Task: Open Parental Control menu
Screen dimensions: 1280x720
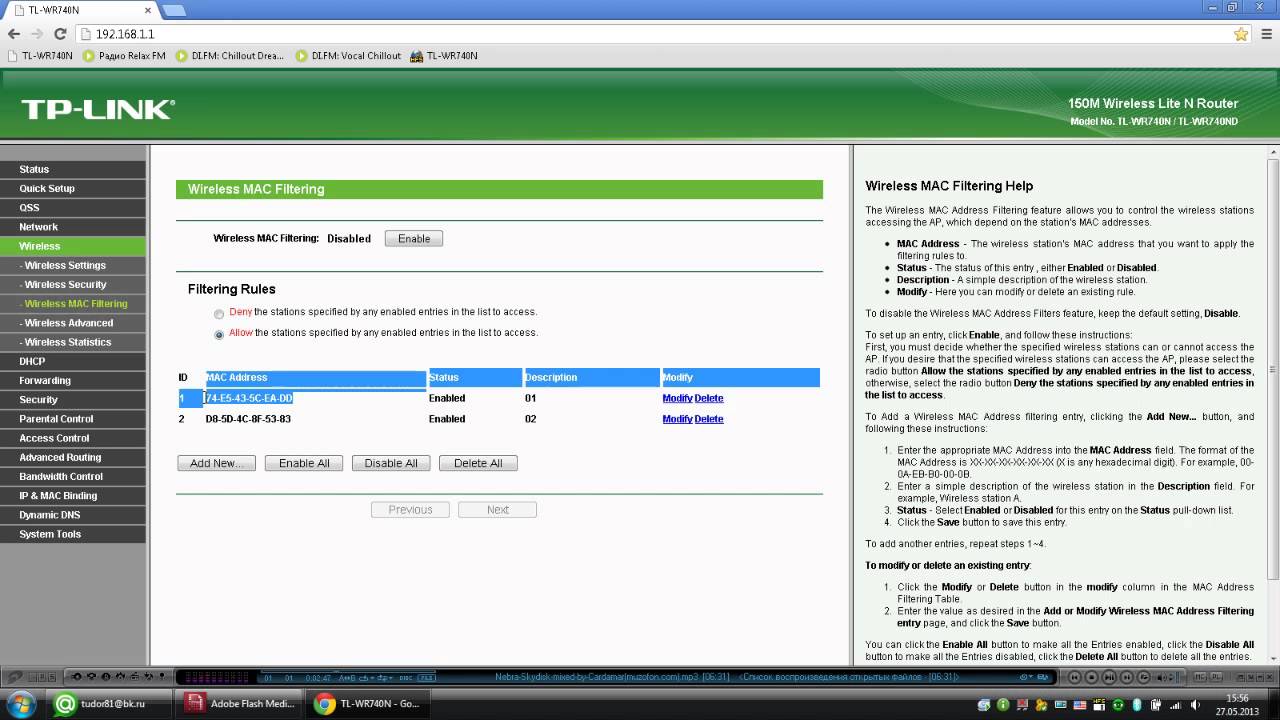Action: [73, 419]
